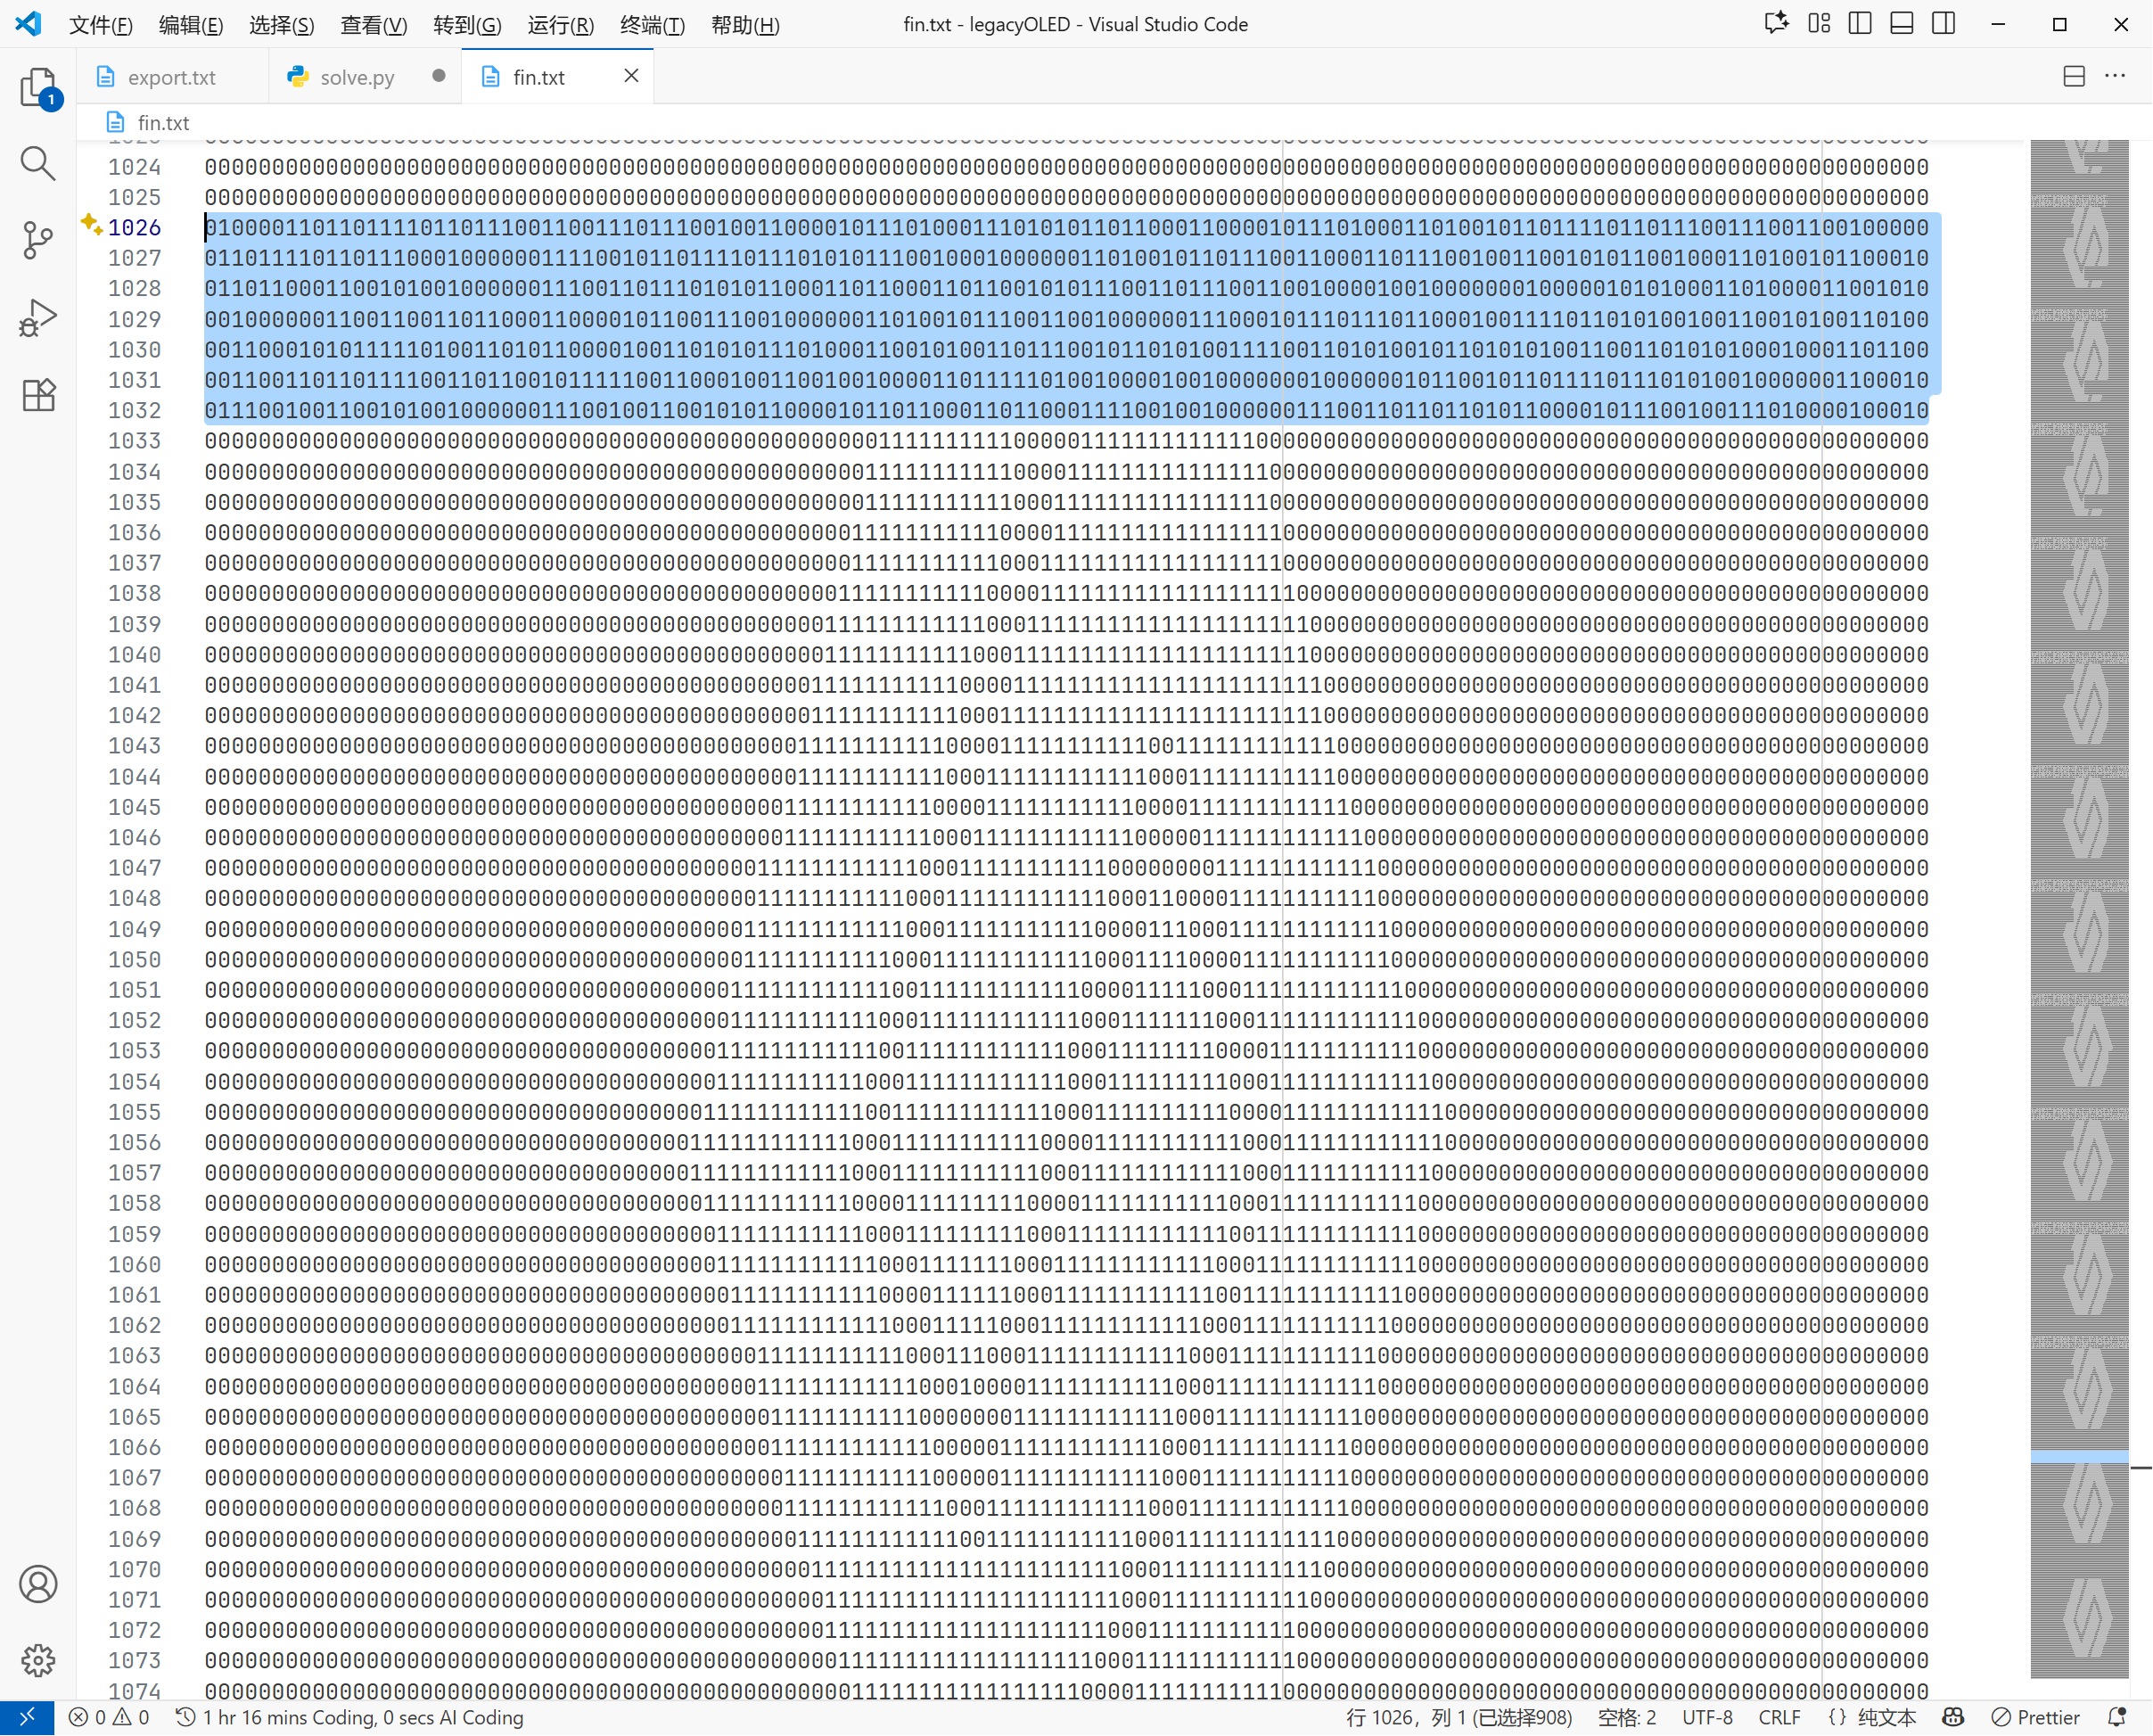Viewport: 2153px width, 1736px height.
Task: Open the Source Control view
Action: tap(38, 240)
